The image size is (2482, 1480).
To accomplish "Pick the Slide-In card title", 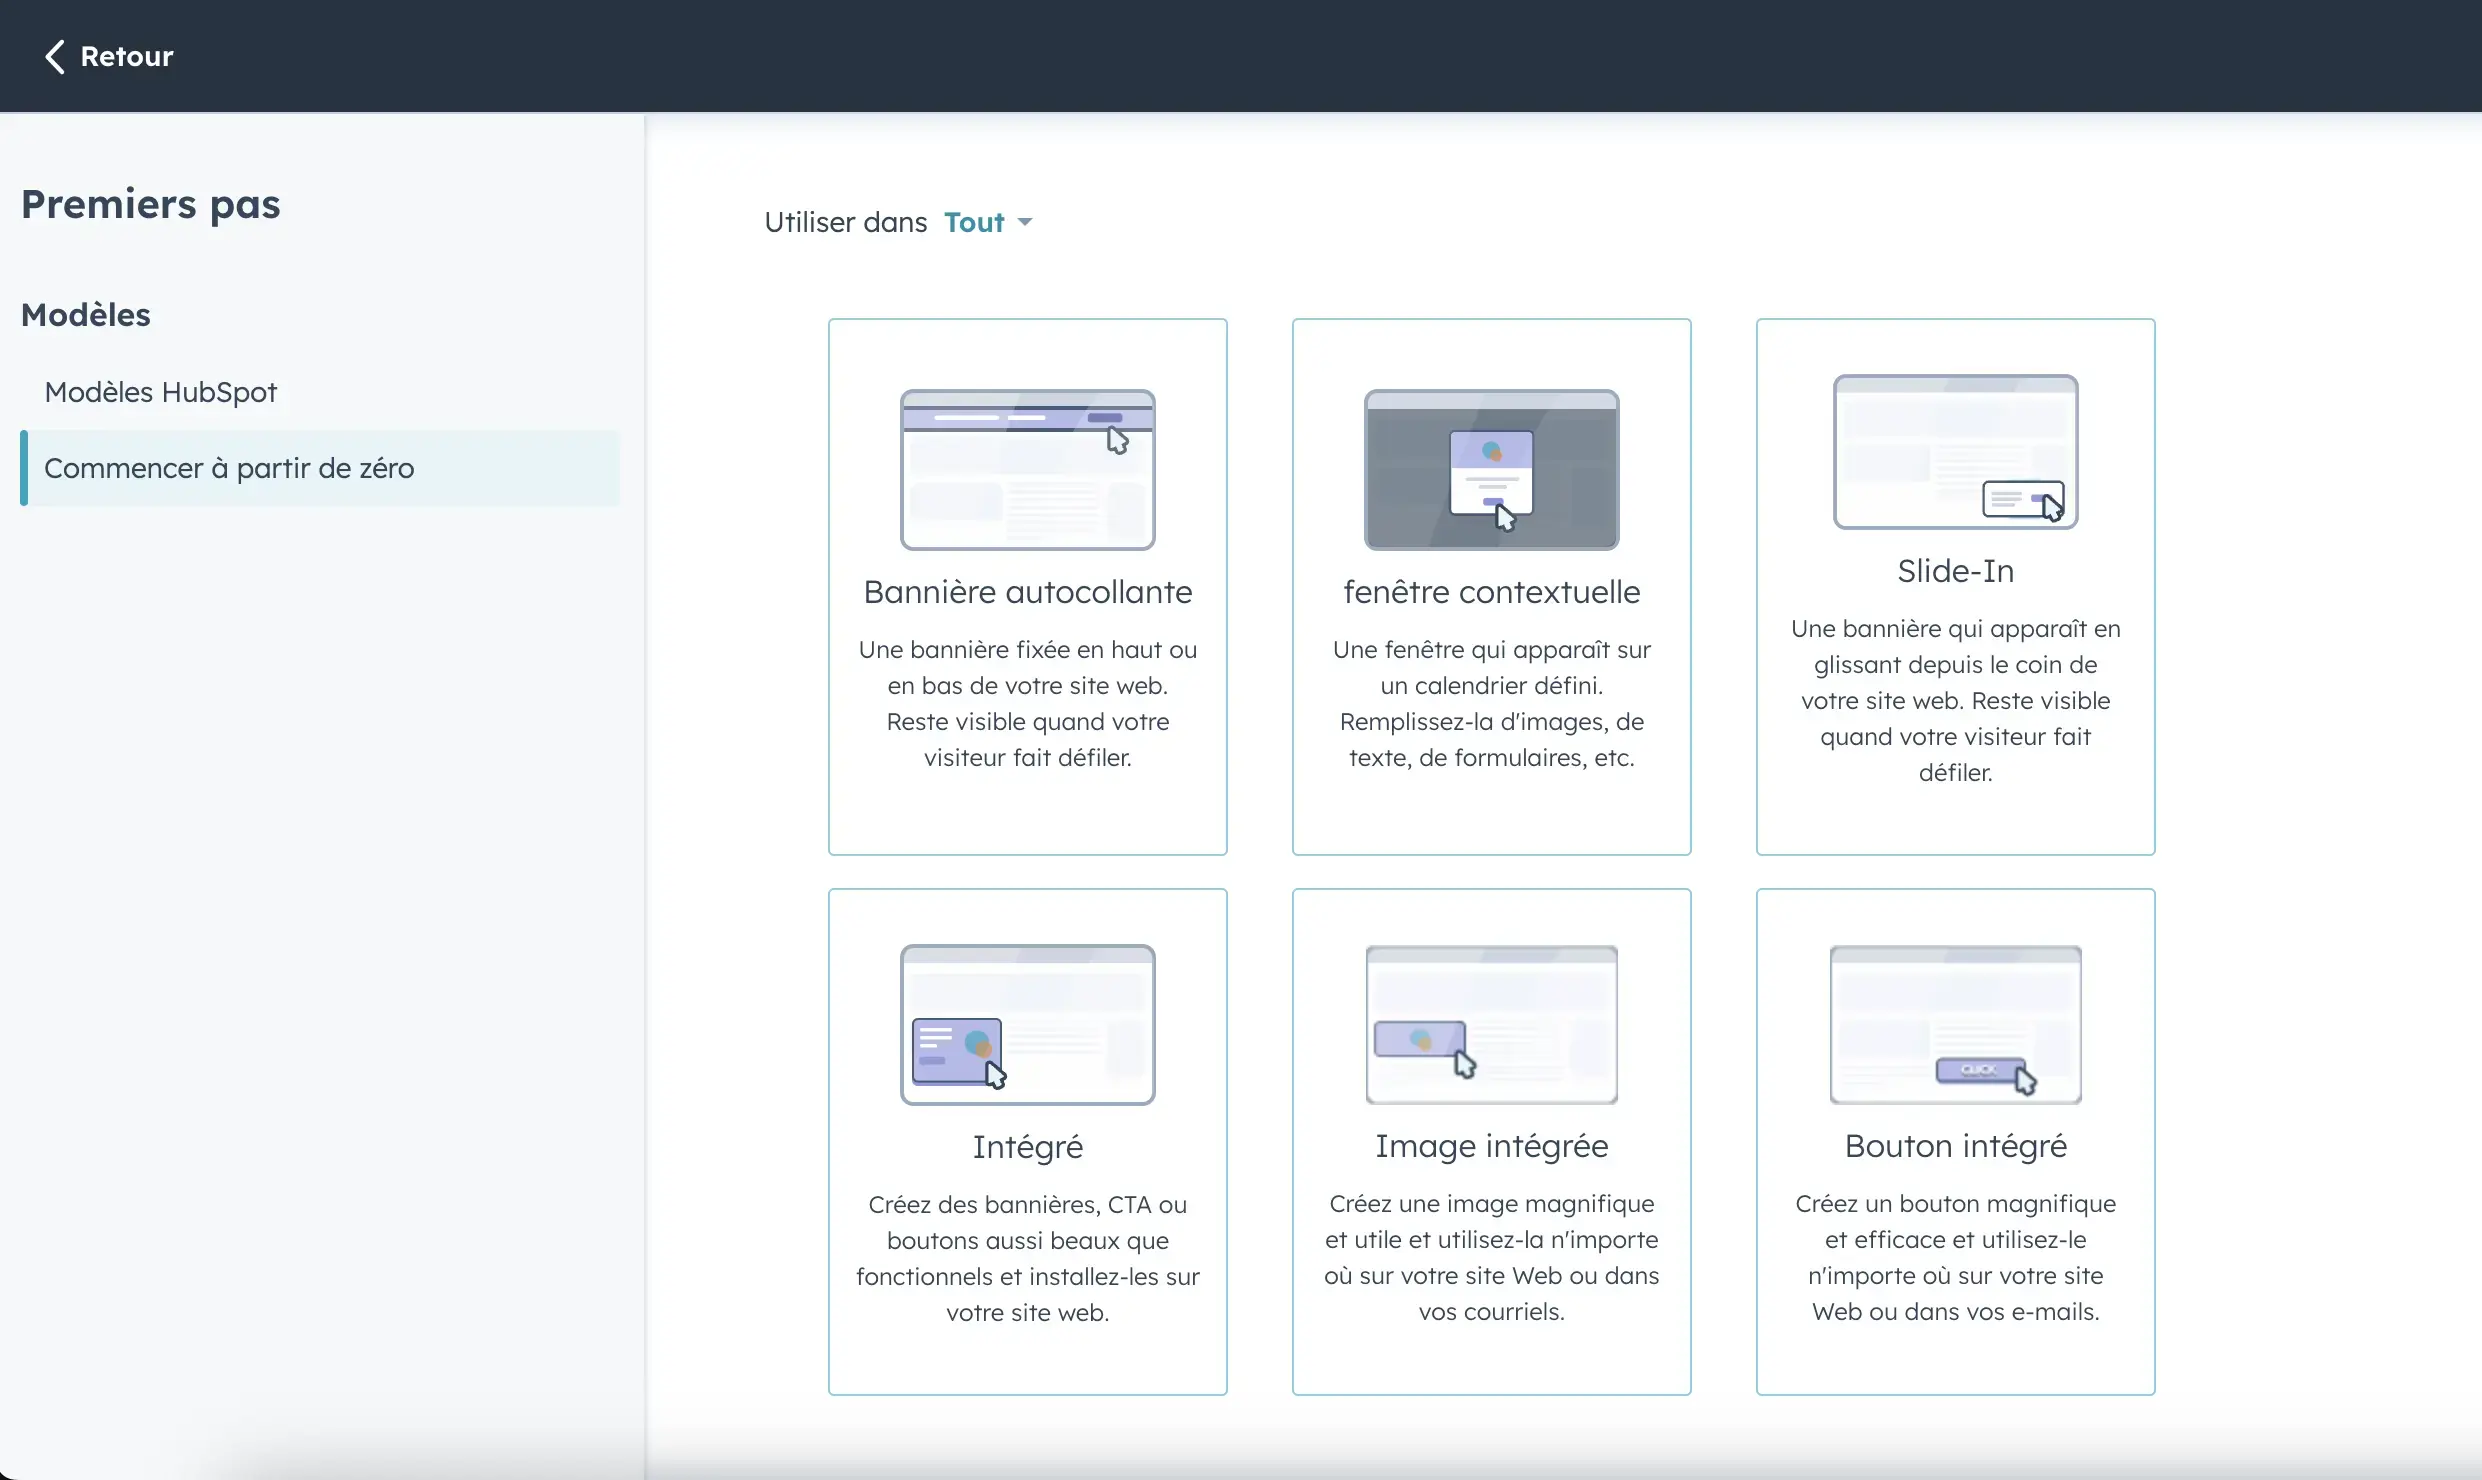I will [x=1955, y=571].
